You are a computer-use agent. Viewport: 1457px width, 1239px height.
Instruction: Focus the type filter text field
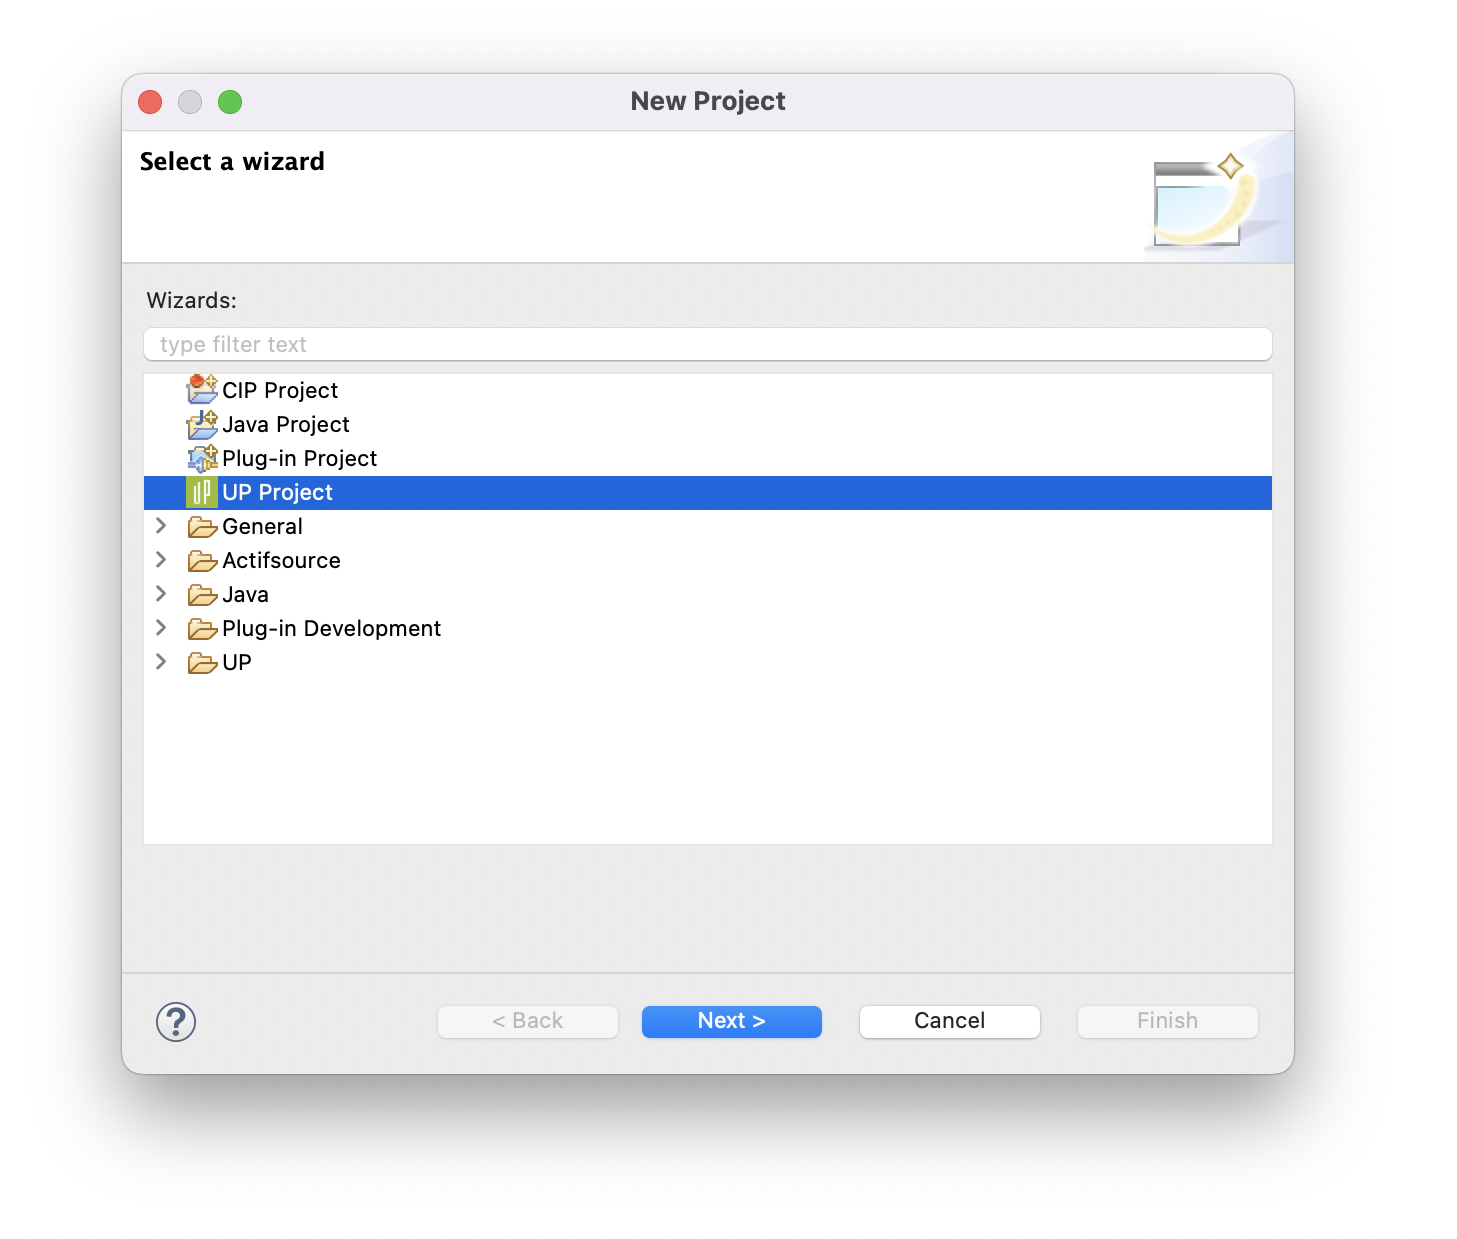[707, 344]
